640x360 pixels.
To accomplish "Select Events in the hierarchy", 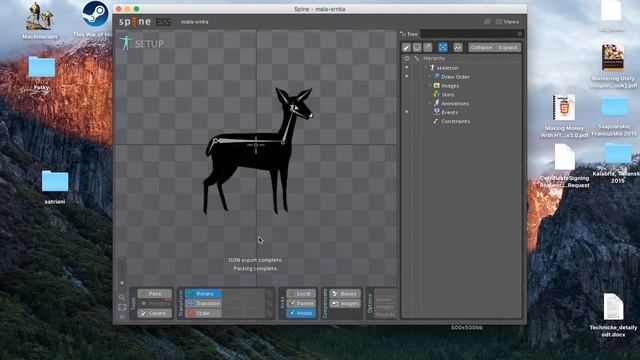I will 449,112.
